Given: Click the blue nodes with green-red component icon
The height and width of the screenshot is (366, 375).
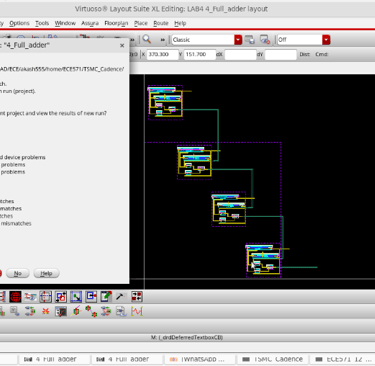Looking at the screenshot, I should tap(30, 311).
